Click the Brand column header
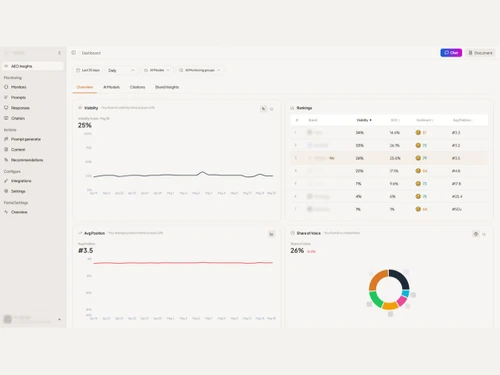 click(313, 120)
